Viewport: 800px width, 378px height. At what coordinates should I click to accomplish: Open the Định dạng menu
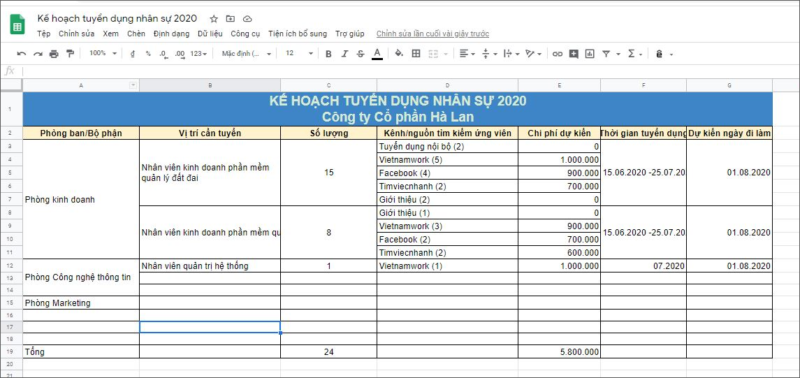[x=171, y=34]
